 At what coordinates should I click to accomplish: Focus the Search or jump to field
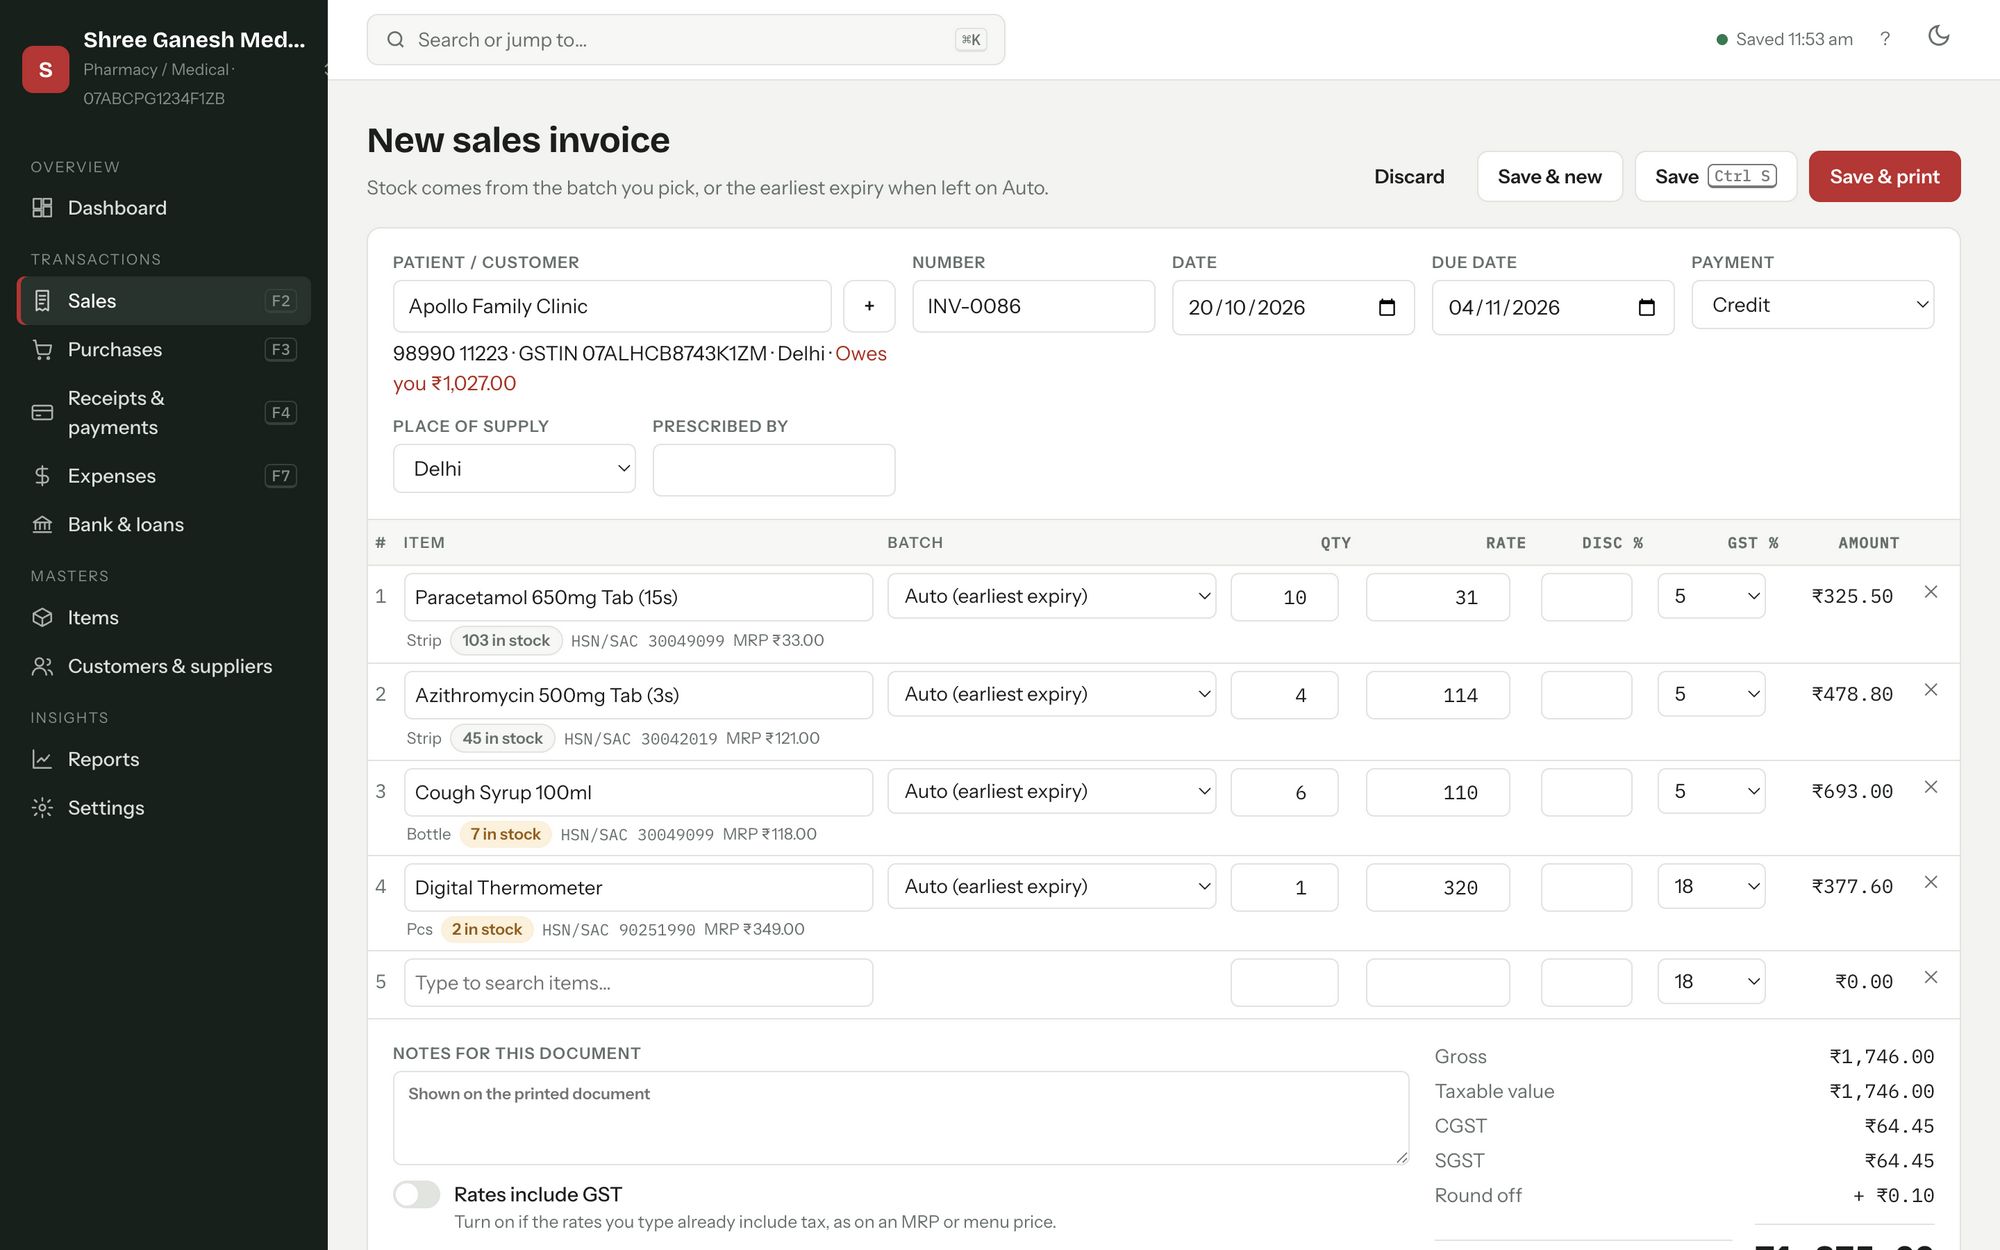(x=685, y=40)
